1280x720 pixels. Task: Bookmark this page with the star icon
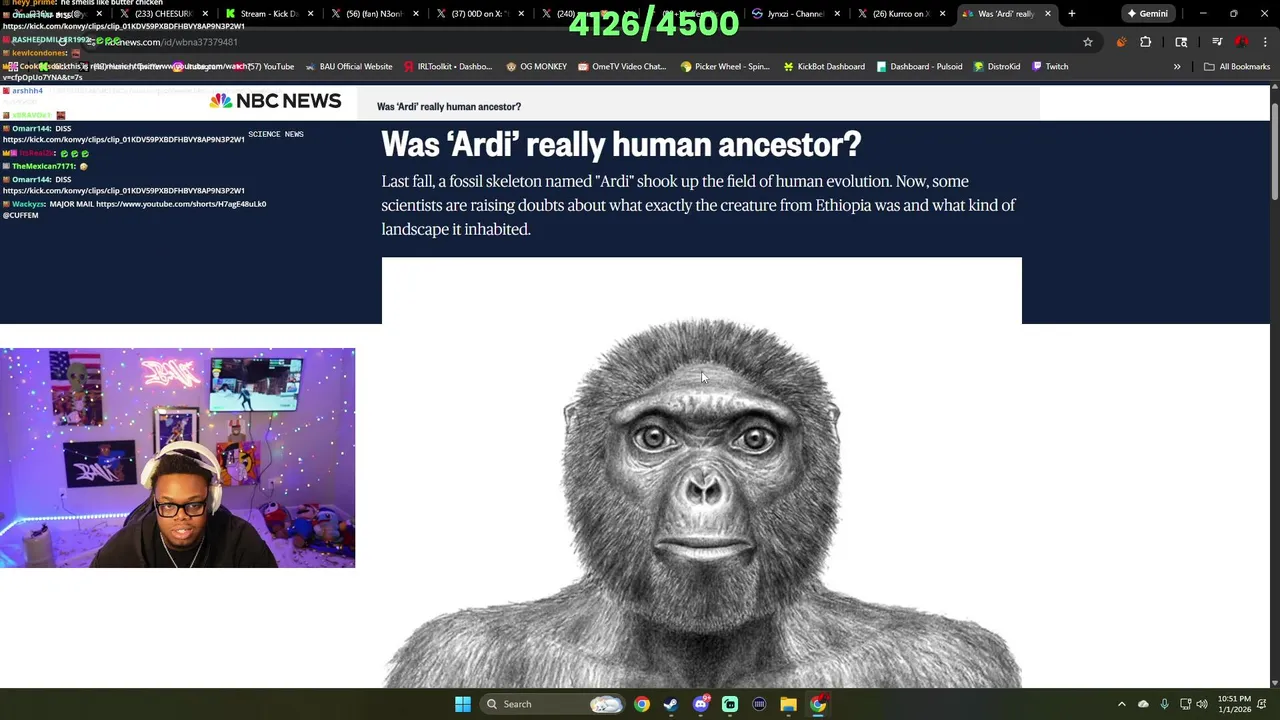[1087, 42]
